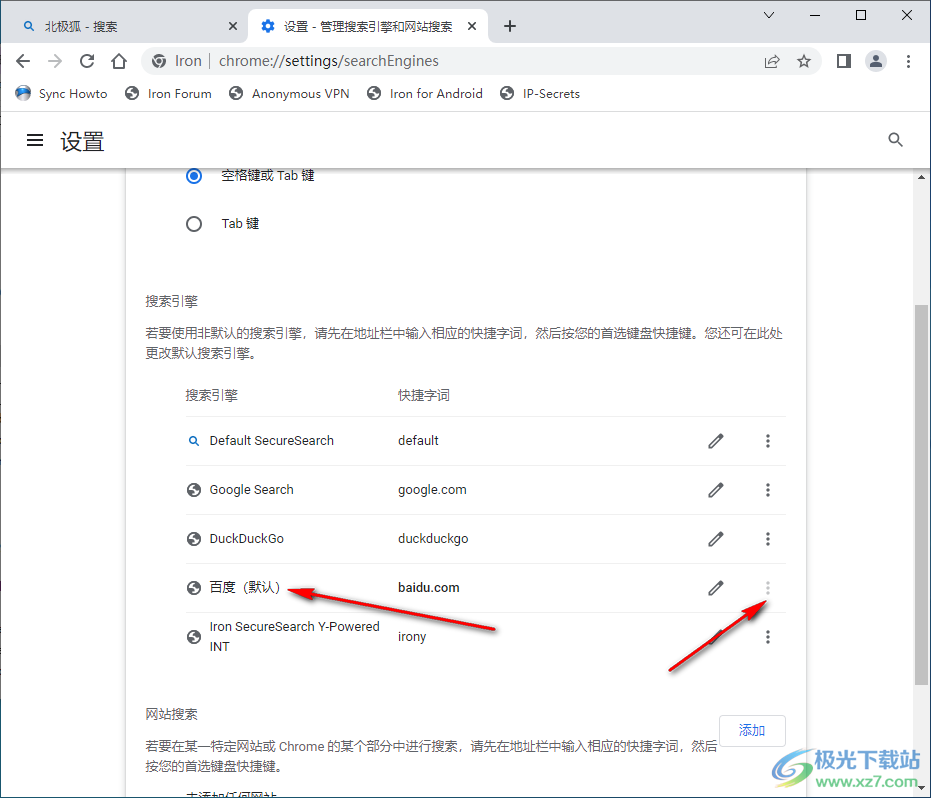Share this page using the share icon
Viewport: 931px width, 798px height.
(772, 61)
